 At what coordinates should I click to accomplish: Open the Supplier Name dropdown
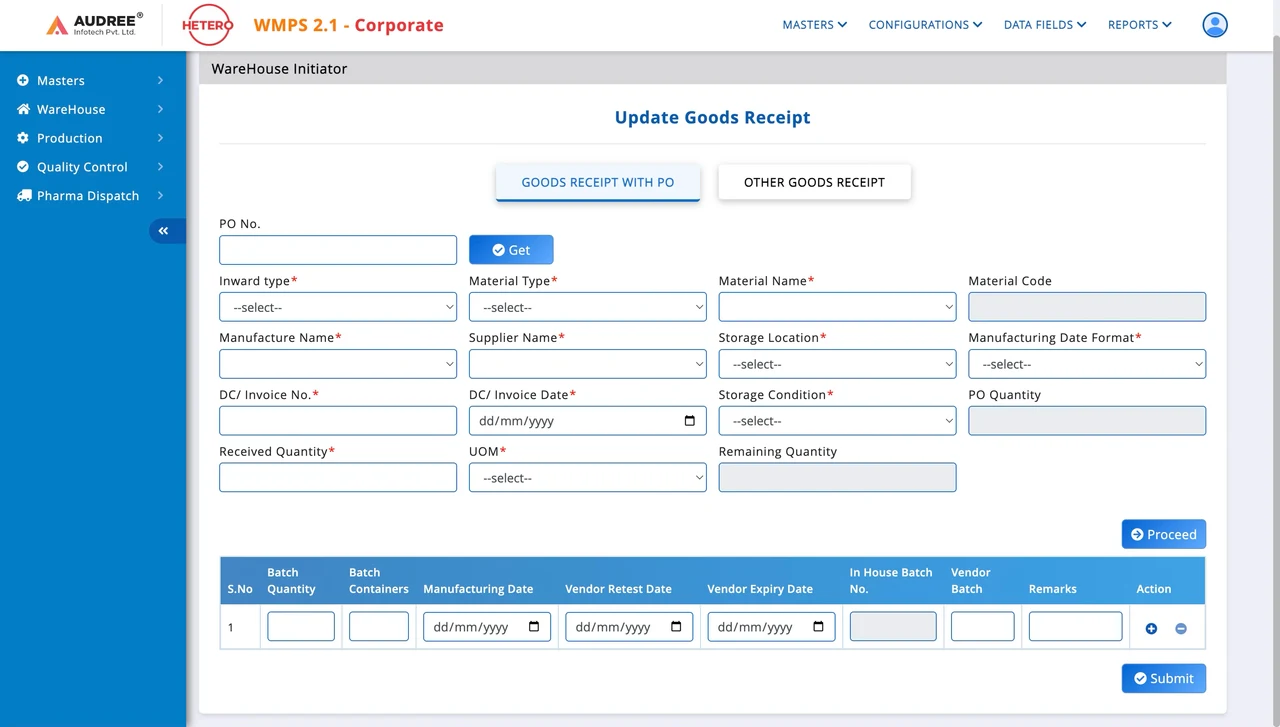pos(588,364)
